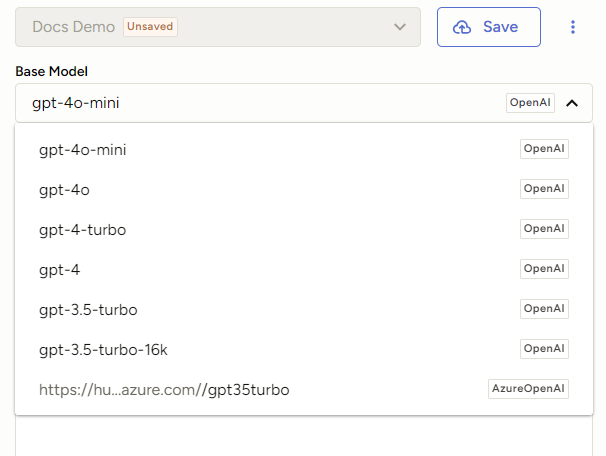
Task: Open the three-dot more options menu
Action: (573, 27)
